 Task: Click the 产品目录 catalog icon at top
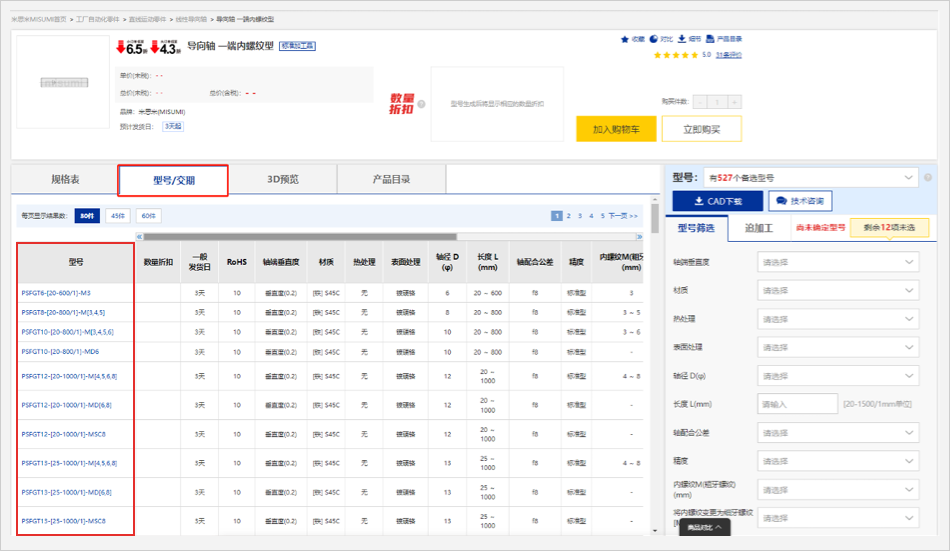[710, 39]
